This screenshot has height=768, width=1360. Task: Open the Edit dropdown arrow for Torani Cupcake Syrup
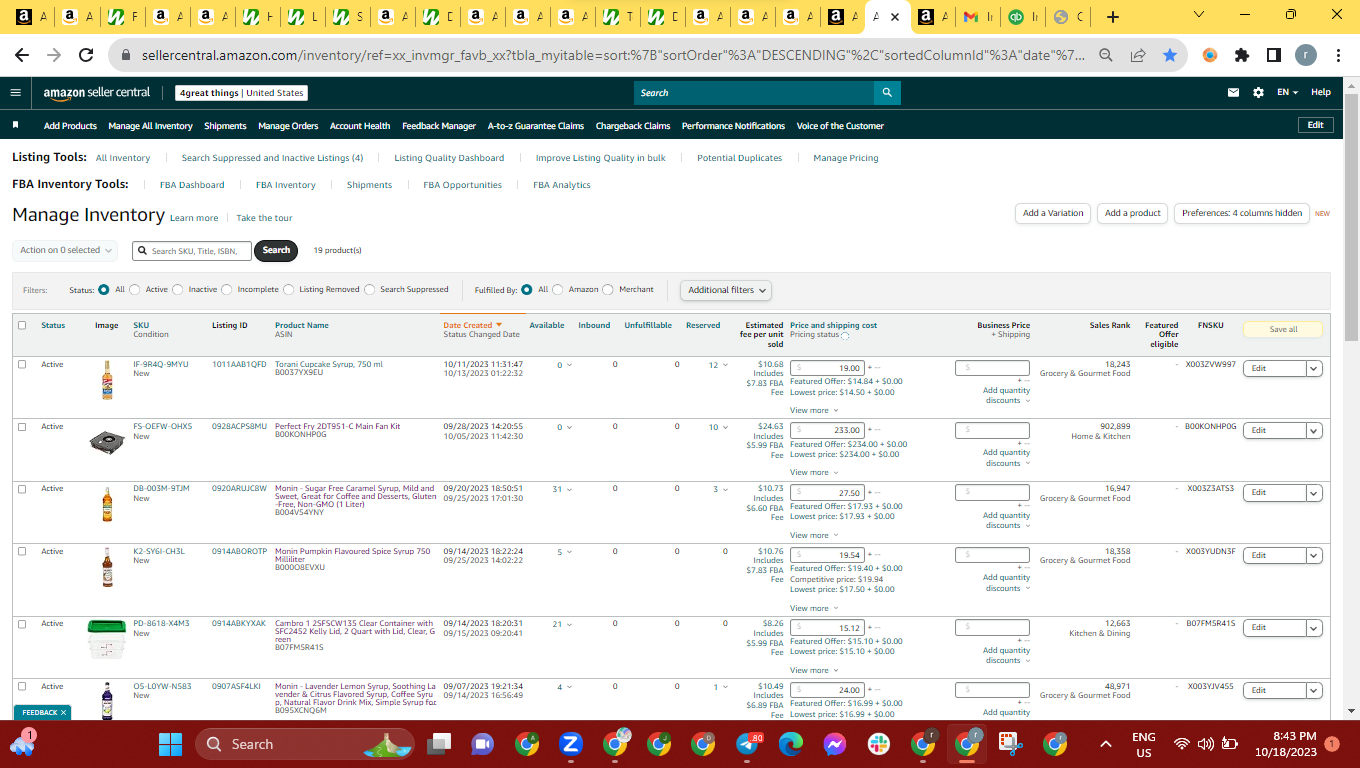tap(1314, 368)
